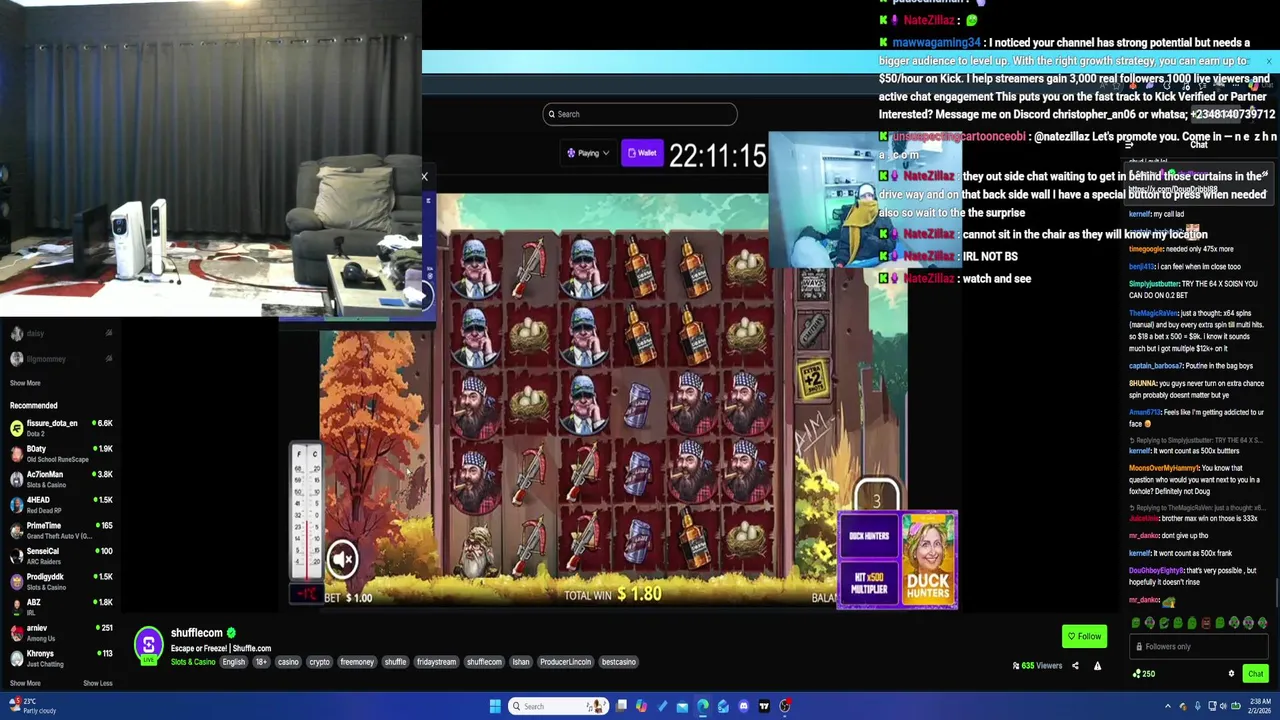Open the microphone tray icon

click(x=1198, y=706)
